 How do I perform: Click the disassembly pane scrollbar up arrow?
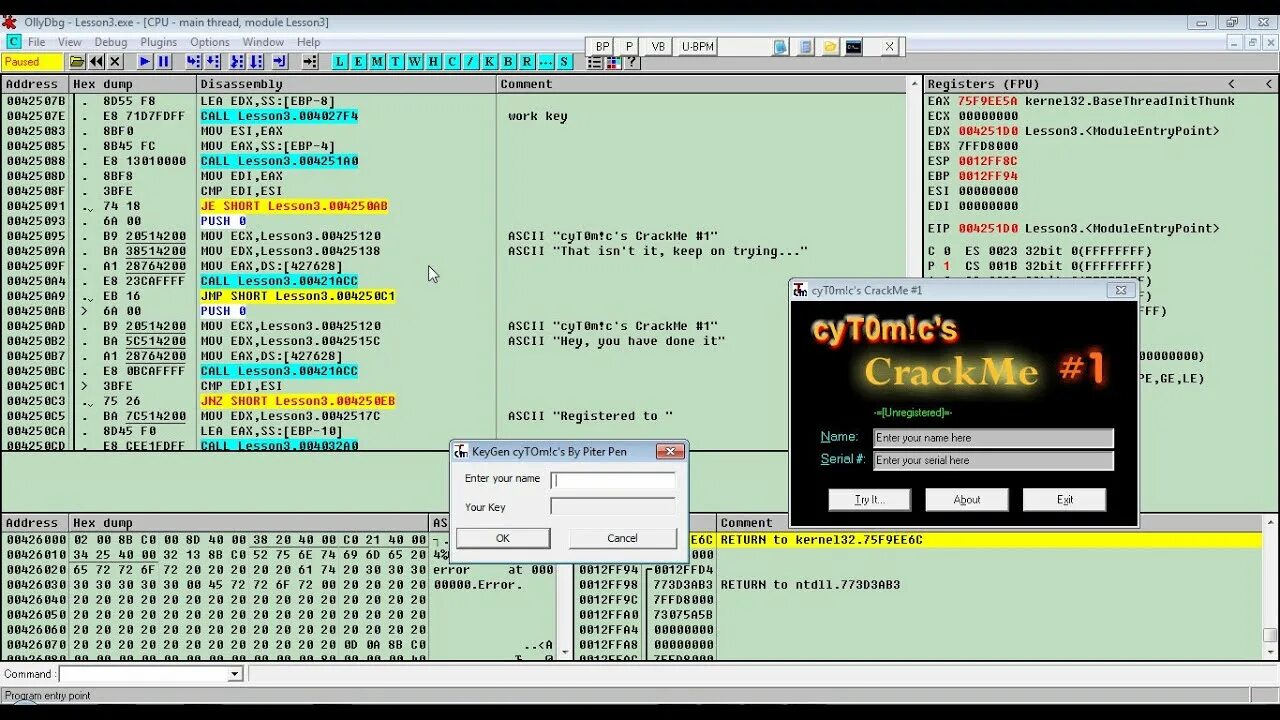[x=913, y=84]
